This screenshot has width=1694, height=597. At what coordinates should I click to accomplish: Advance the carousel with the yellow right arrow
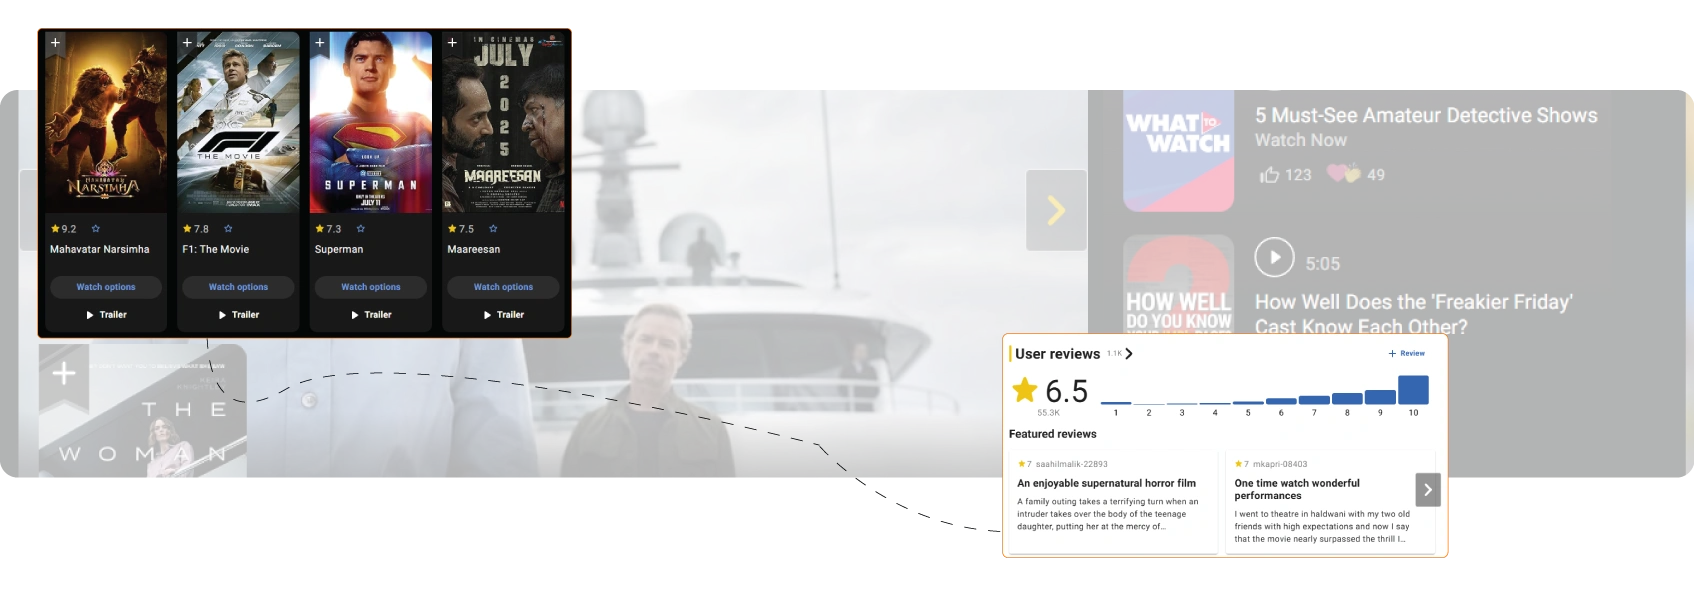click(x=1056, y=210)
